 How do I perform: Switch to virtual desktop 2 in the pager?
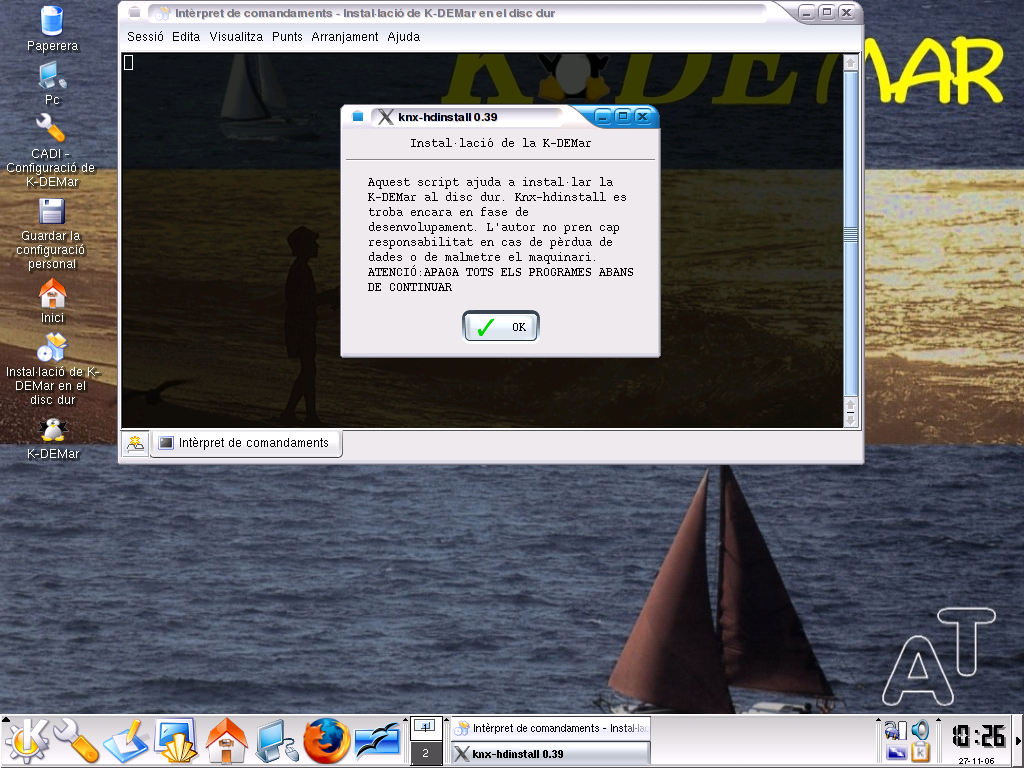[425, 753]
